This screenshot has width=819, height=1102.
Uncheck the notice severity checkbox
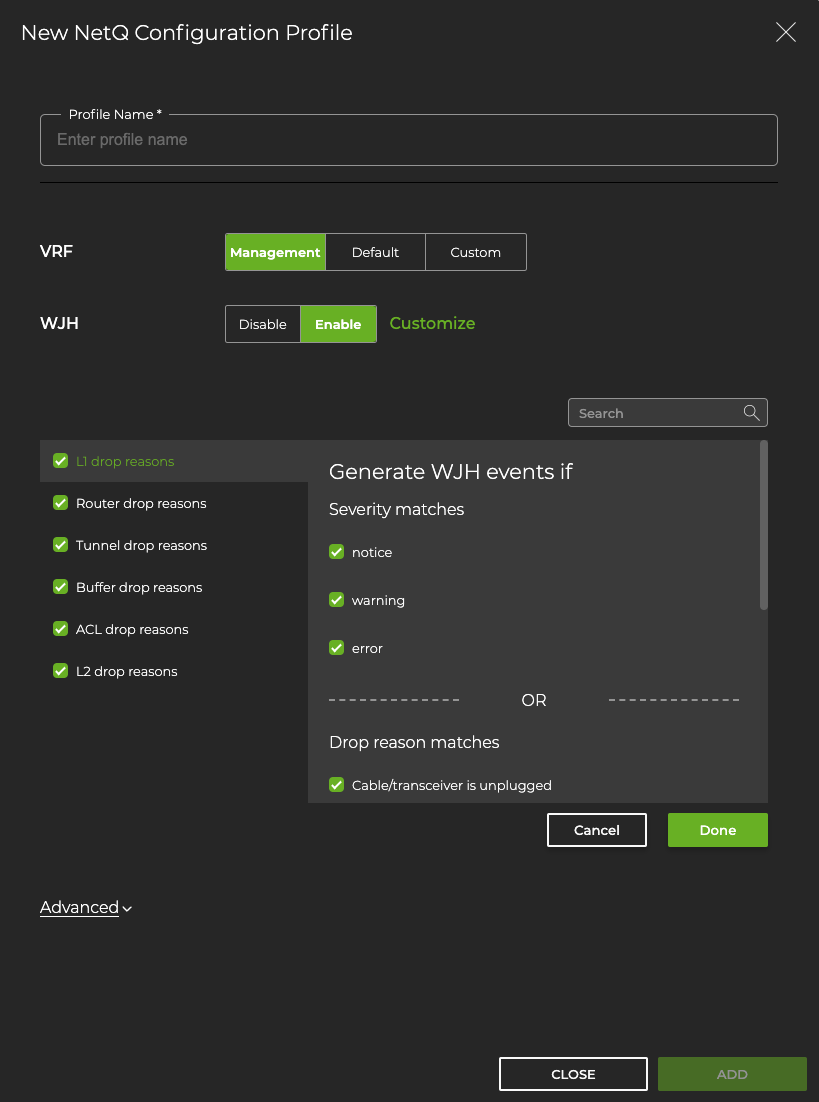[336, 551]
